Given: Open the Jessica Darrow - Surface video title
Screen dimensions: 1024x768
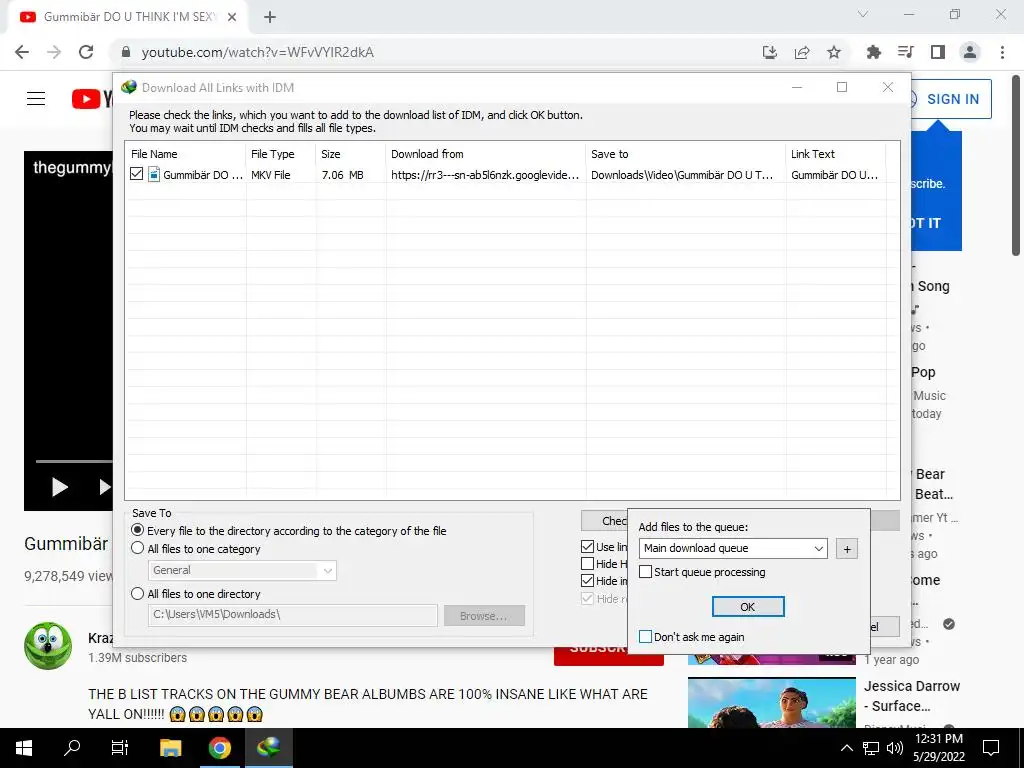Looking at the screenshot, I should coord(912,696).
